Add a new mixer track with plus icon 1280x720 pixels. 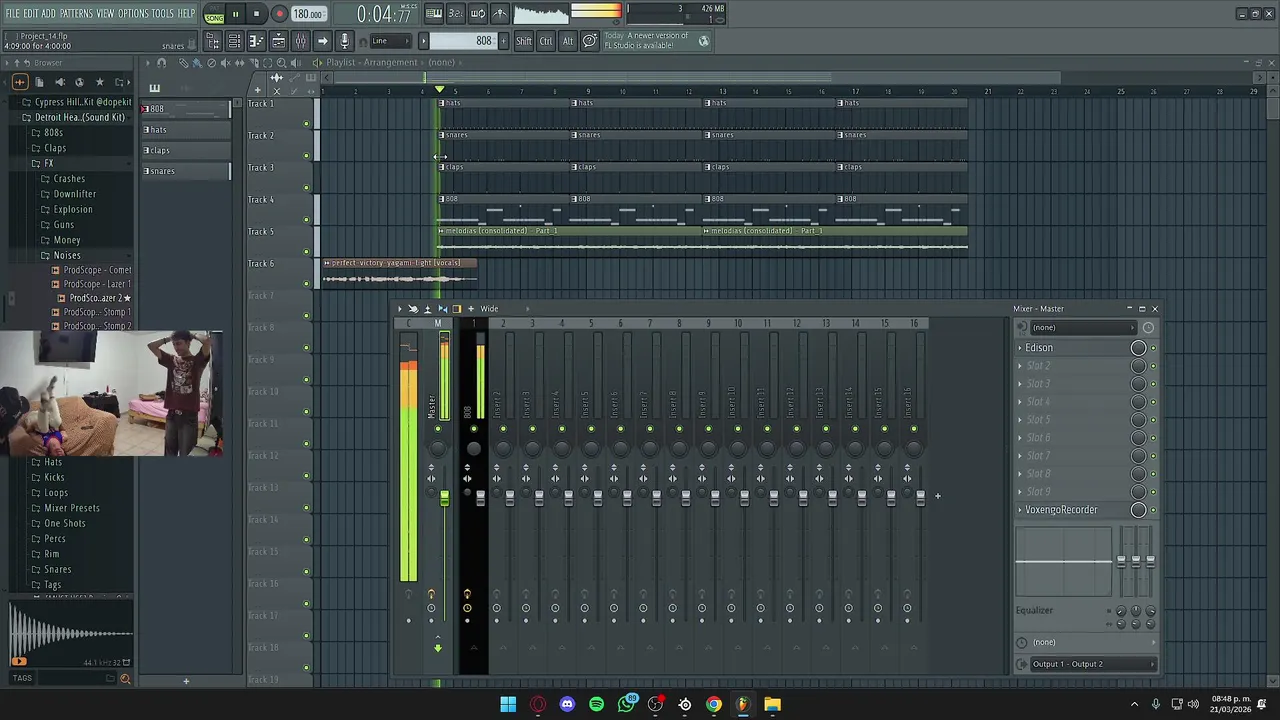pyautogui.click(x=937, y=495)
